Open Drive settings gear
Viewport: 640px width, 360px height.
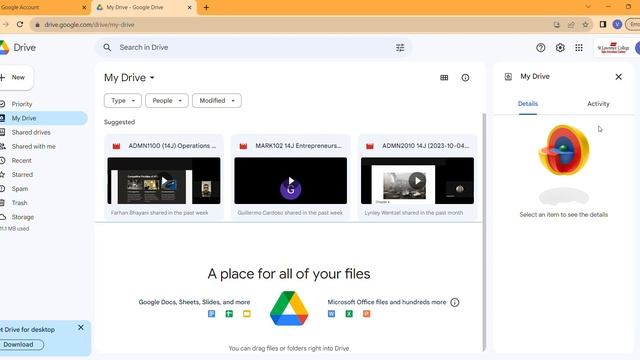click(560, 48)
